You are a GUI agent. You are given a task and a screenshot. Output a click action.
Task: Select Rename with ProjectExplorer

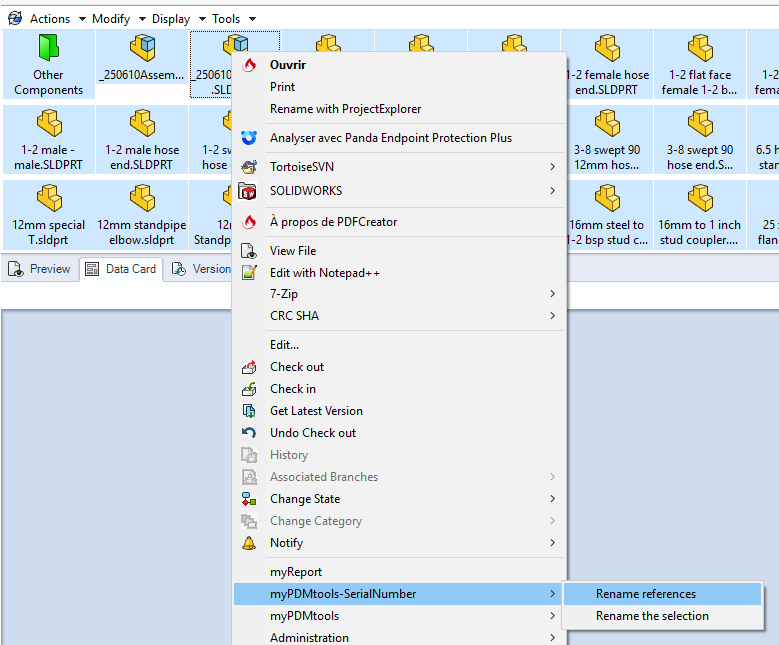(x=345, y=109)
